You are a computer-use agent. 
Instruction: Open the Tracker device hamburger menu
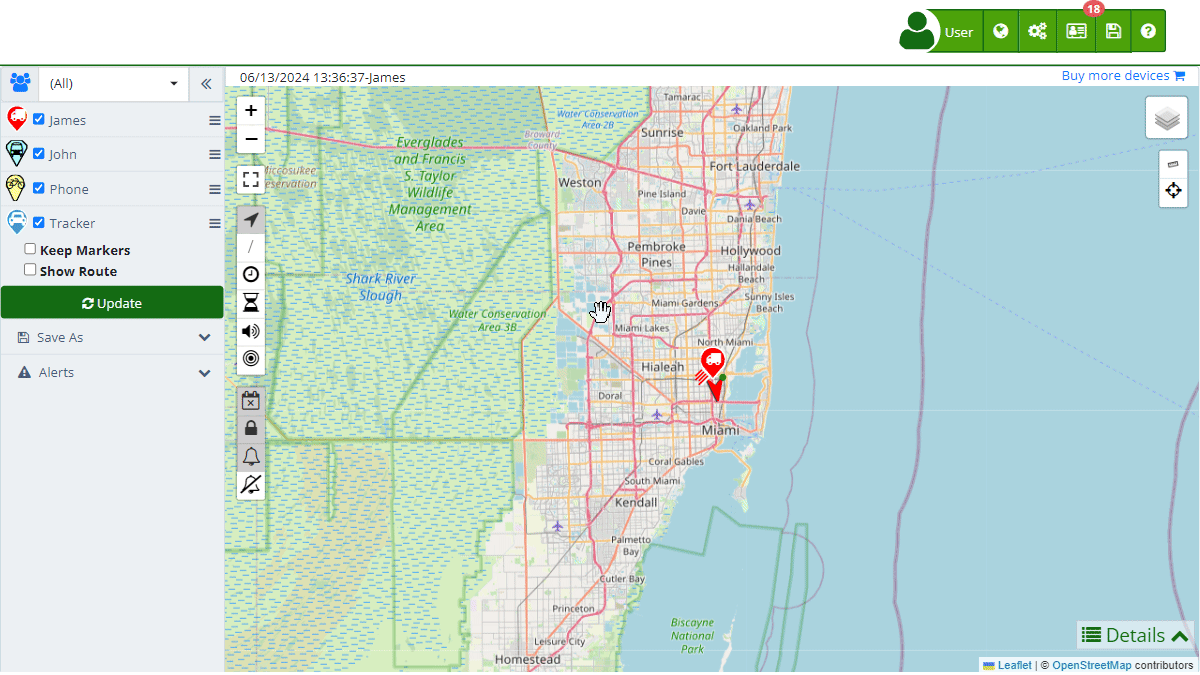click(214, 224)
